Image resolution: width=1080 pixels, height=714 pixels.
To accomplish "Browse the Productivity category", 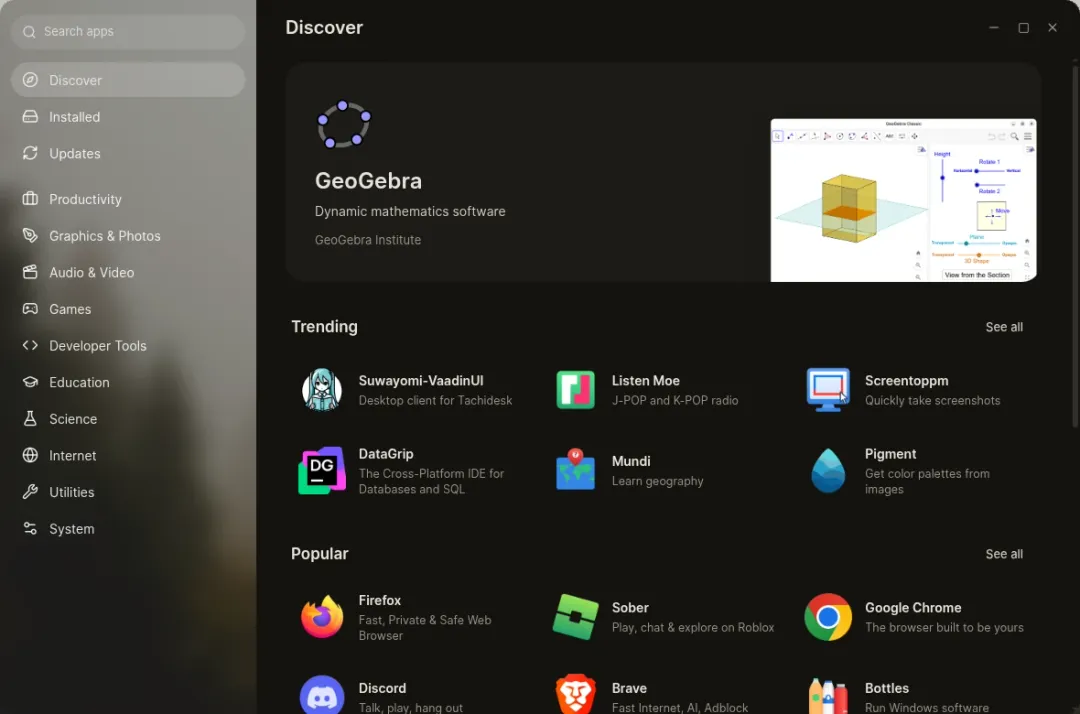I will coord(128,199).
